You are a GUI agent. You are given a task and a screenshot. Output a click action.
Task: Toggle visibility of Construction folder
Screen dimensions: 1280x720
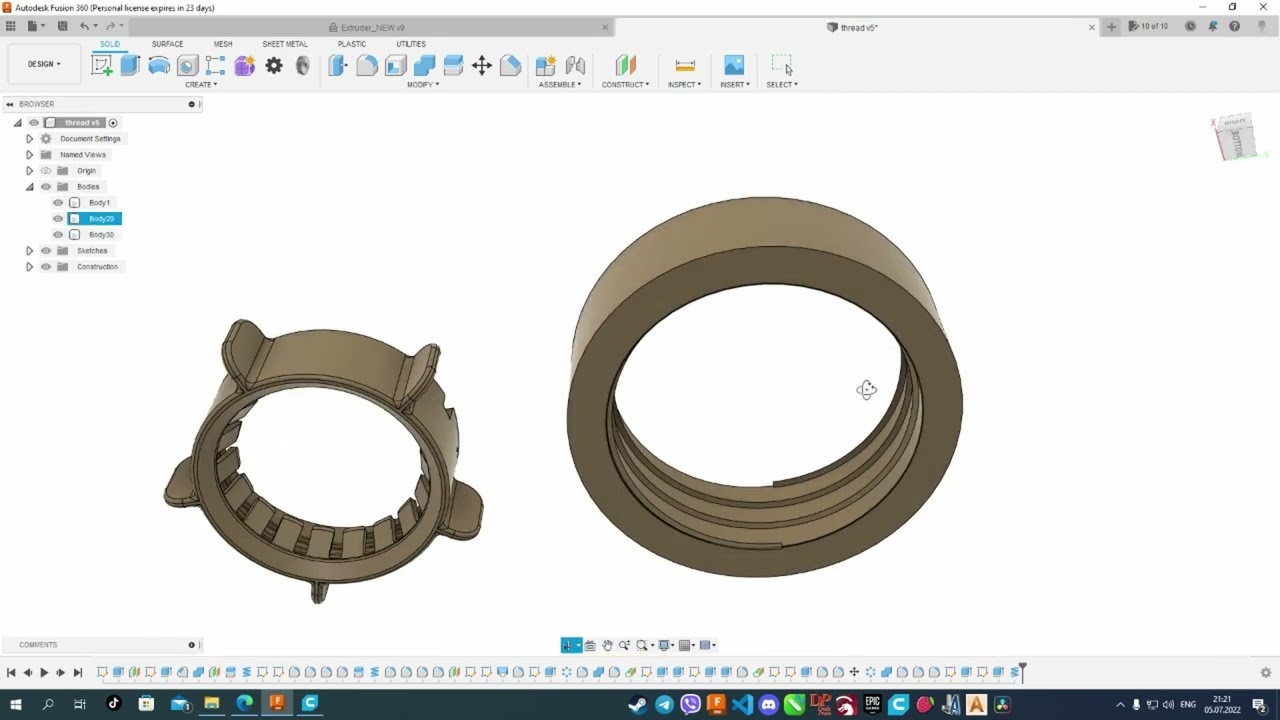tap(46, 267)
